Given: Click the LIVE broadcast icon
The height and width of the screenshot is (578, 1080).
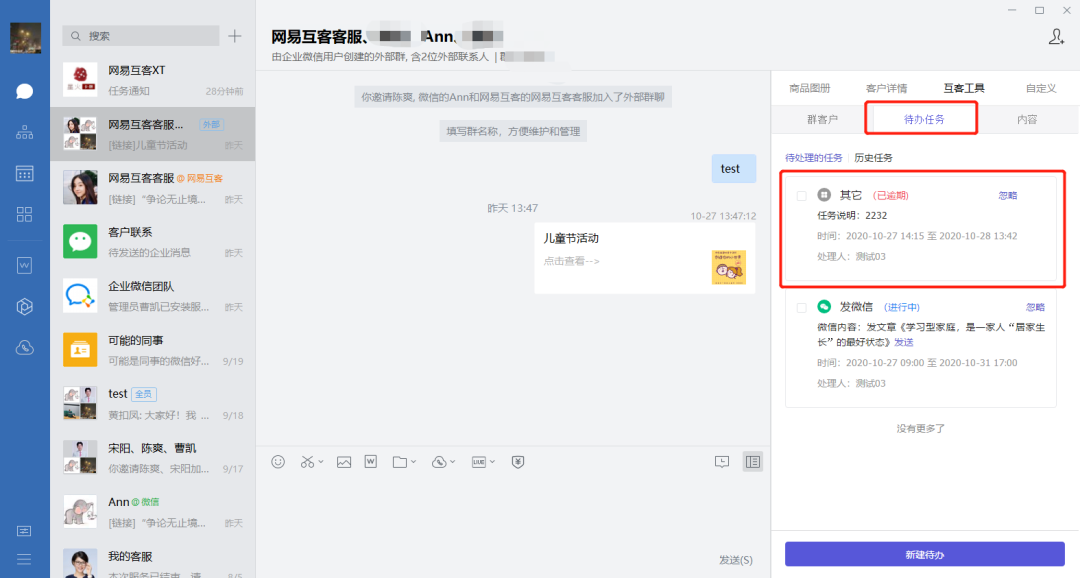Looking at the screenshot, I should coord(479,462).
